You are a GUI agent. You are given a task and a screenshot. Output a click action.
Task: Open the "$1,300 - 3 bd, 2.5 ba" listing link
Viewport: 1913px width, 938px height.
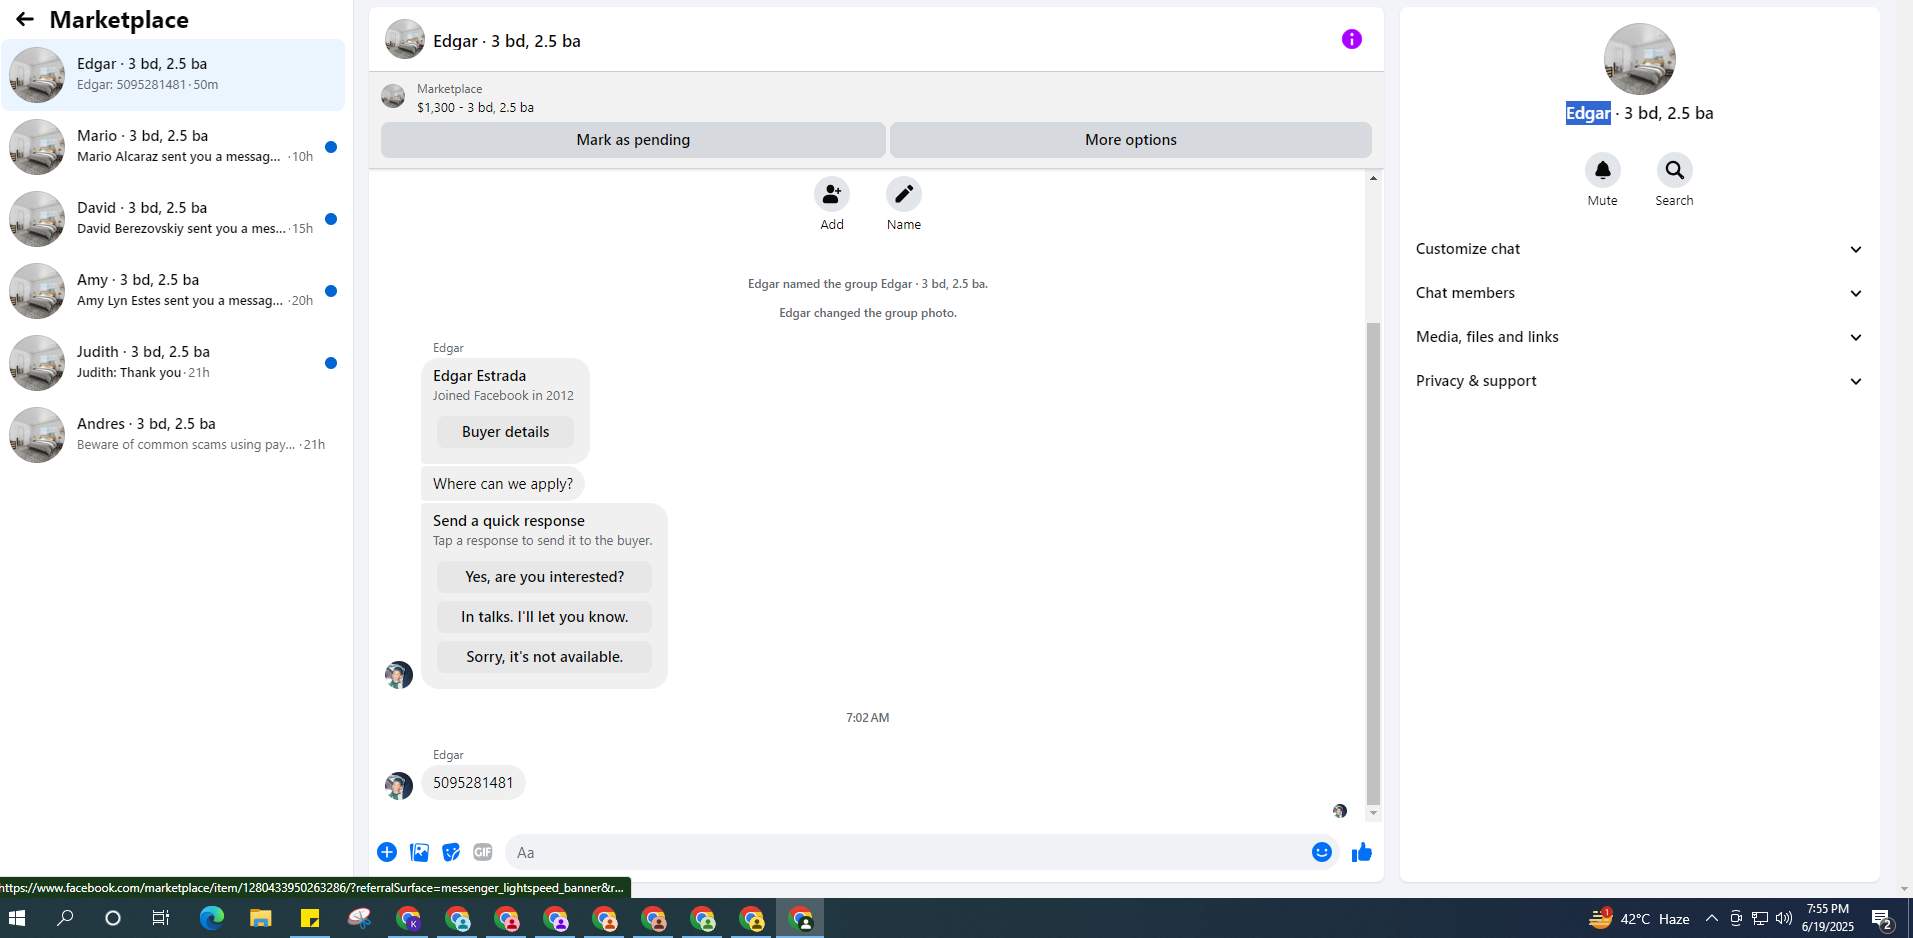[475, 107]
